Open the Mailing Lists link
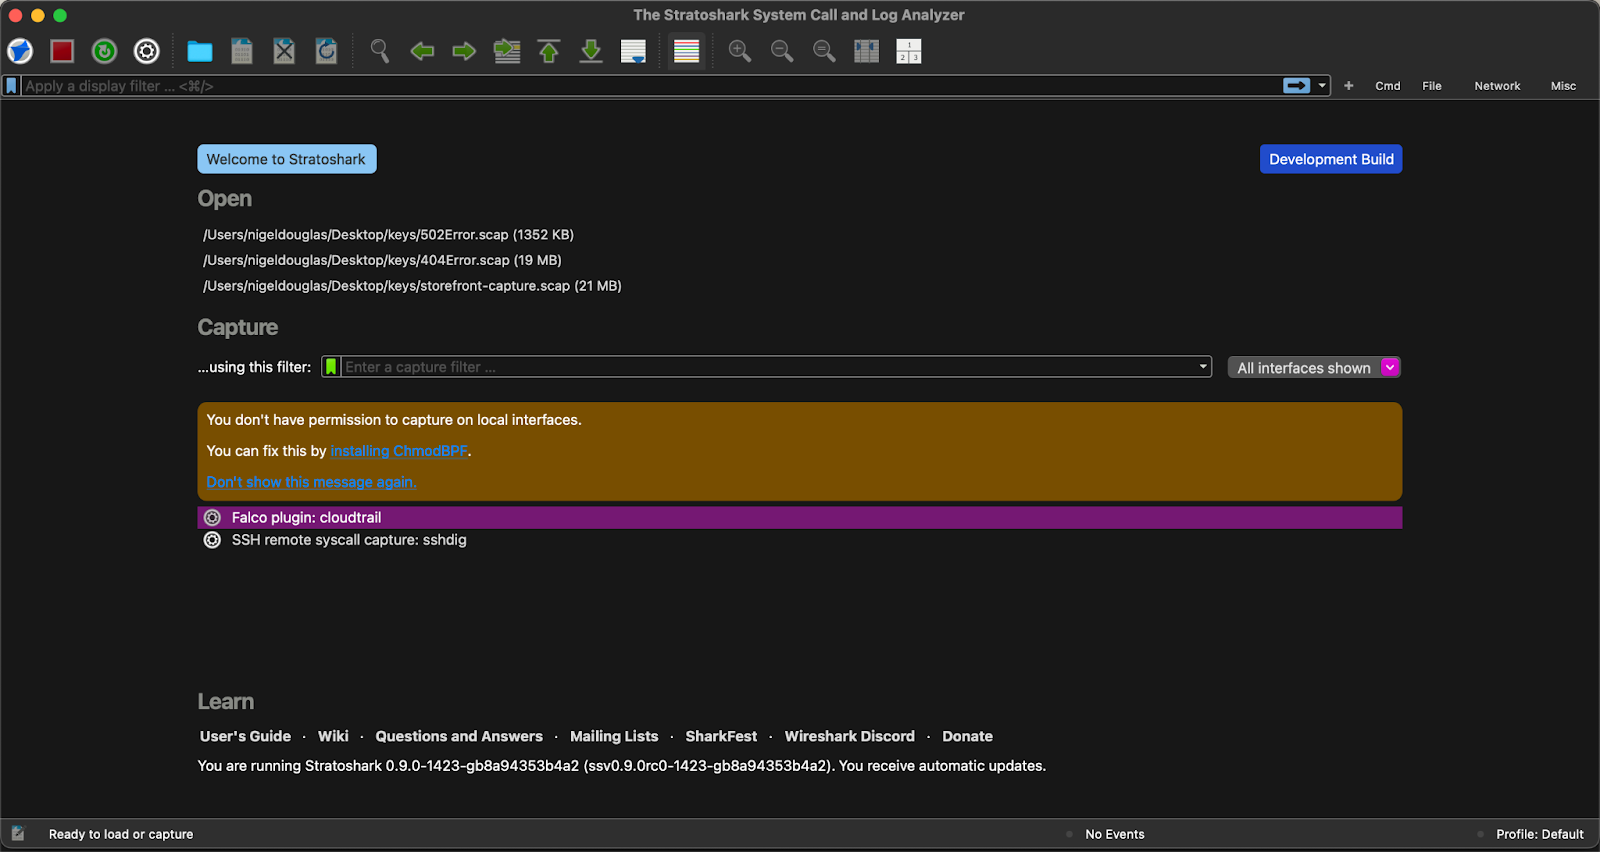The width and height of the screenshot is (1600, 852). (x=614, y=736)
